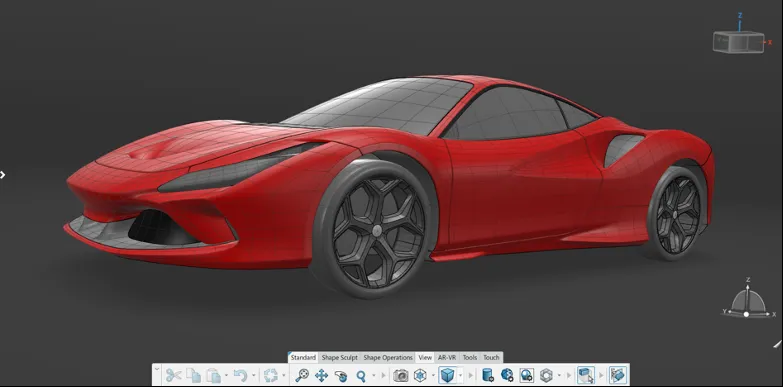Click the view cube orientation widget
Viewport: 783px width, 387px height.
(739, 42)
